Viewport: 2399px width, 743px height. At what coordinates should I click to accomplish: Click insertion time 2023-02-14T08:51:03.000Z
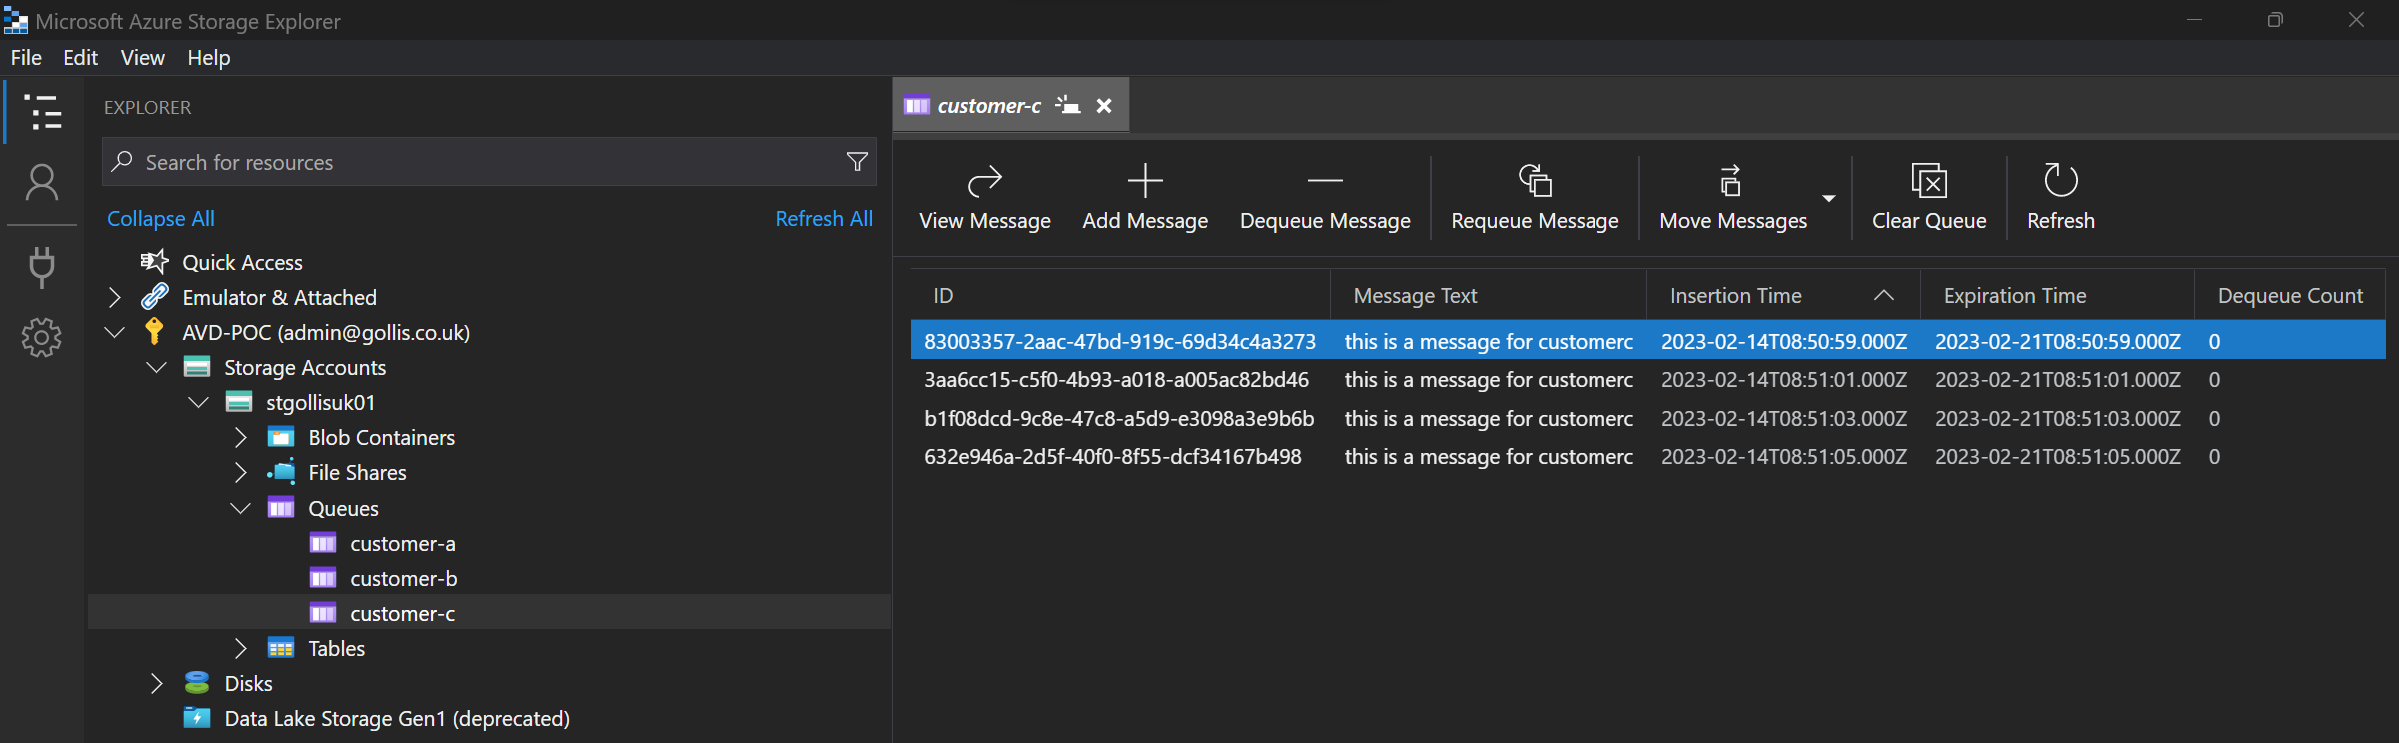click(x=1784, y=418)
